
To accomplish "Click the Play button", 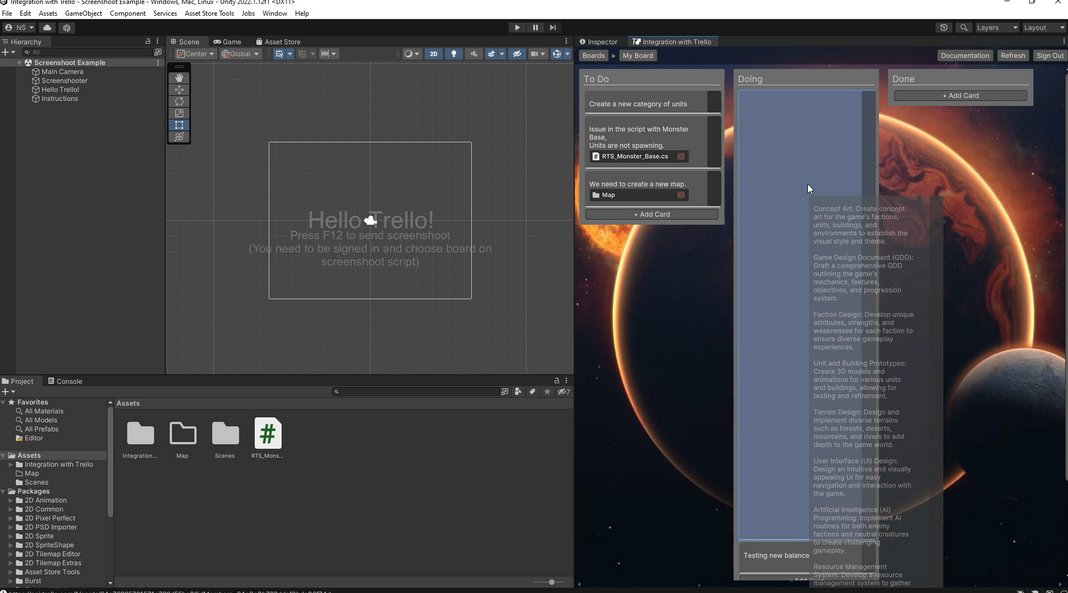I will 517,28.
